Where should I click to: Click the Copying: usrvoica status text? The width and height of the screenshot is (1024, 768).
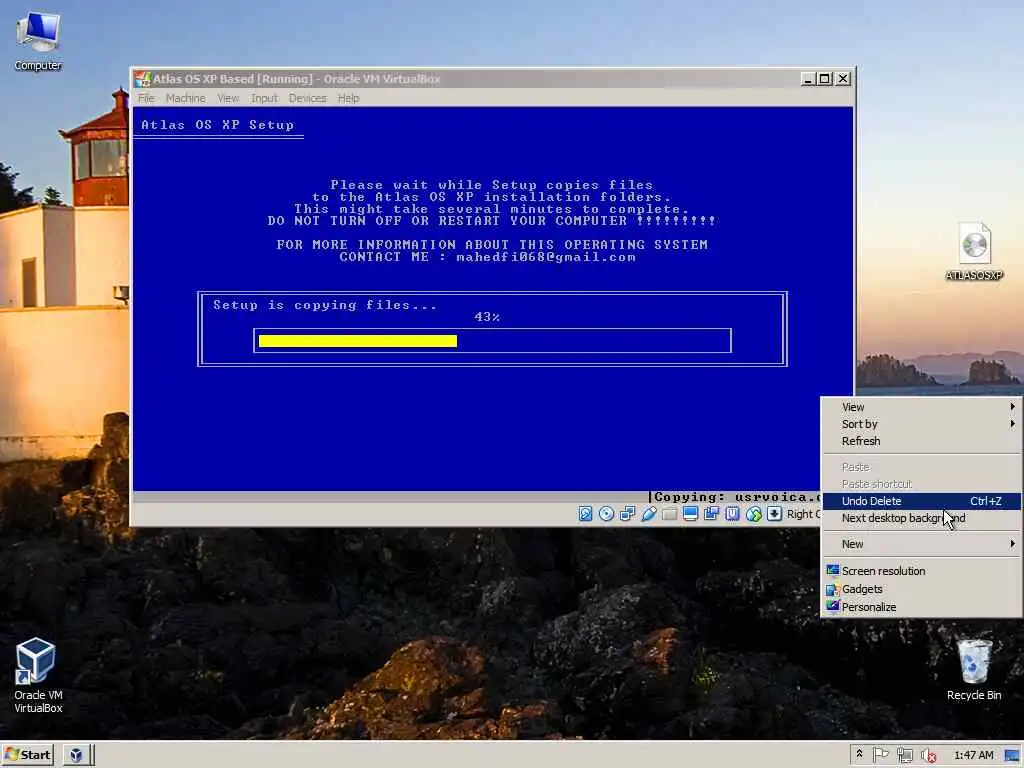click(738, 497)
